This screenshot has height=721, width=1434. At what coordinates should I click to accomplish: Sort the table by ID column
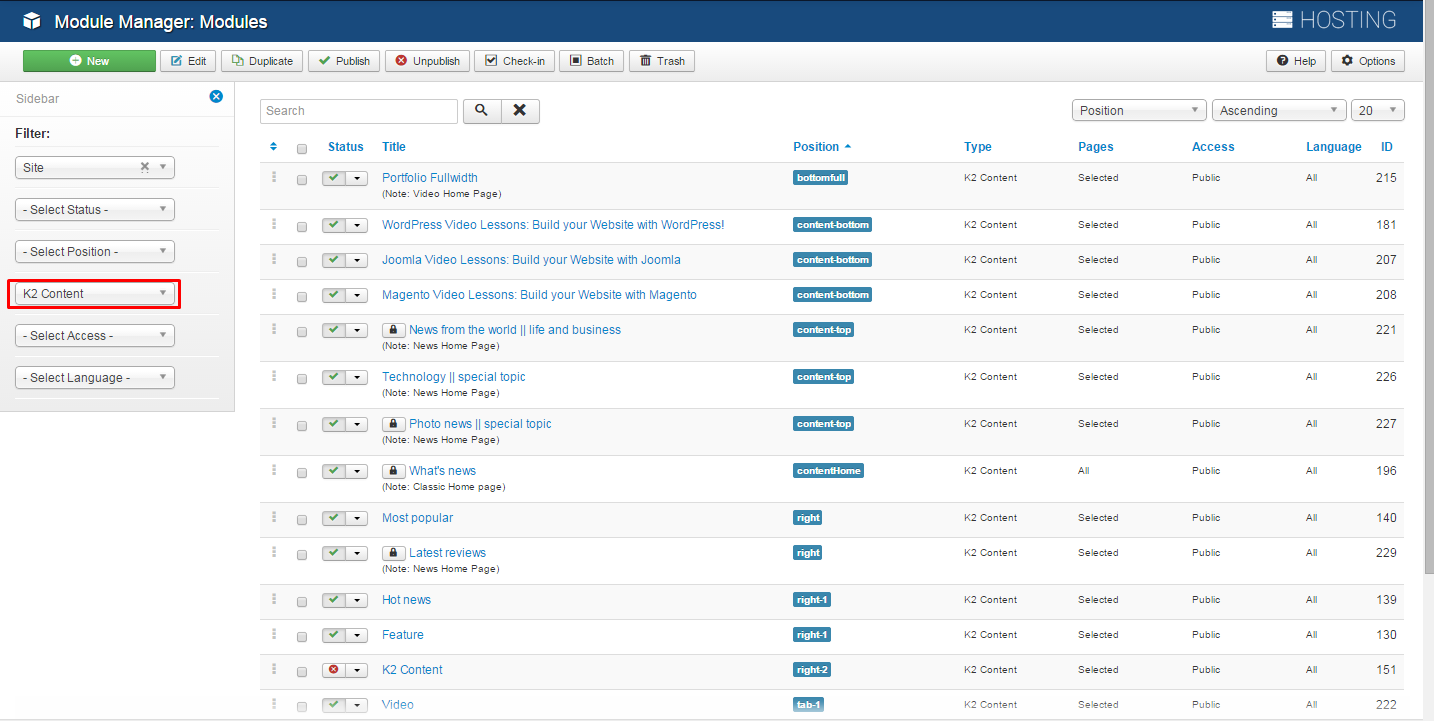[1387, 147]
